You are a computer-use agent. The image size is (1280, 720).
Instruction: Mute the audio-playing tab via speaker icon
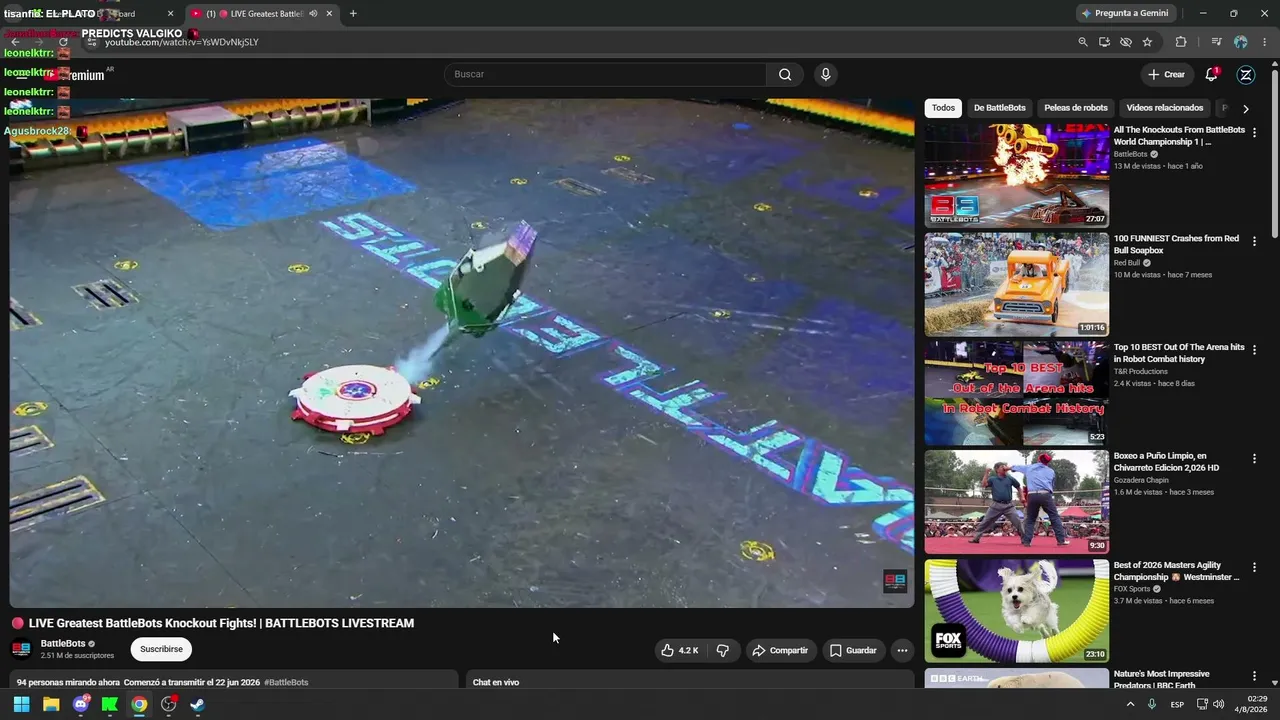pos(313,14)
